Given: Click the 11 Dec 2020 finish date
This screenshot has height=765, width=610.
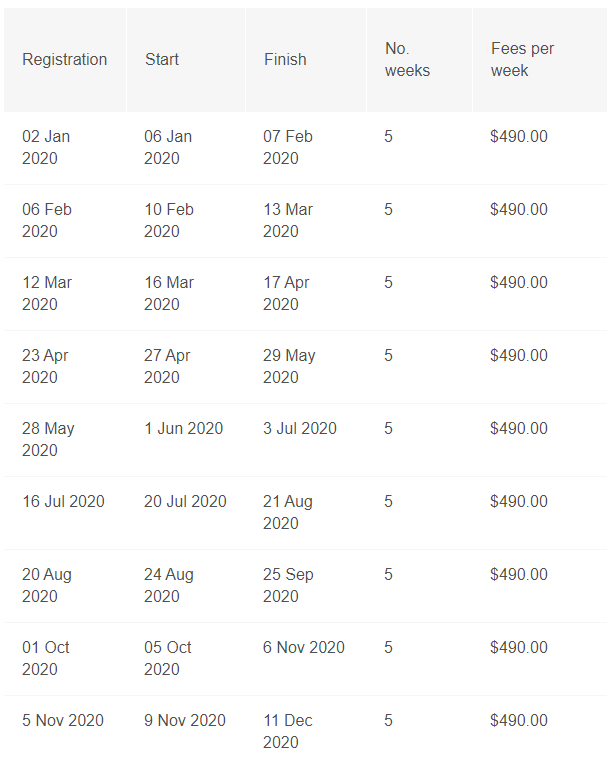Looking at the screenshot, I should pyautogui.click(x=288, y=731).
